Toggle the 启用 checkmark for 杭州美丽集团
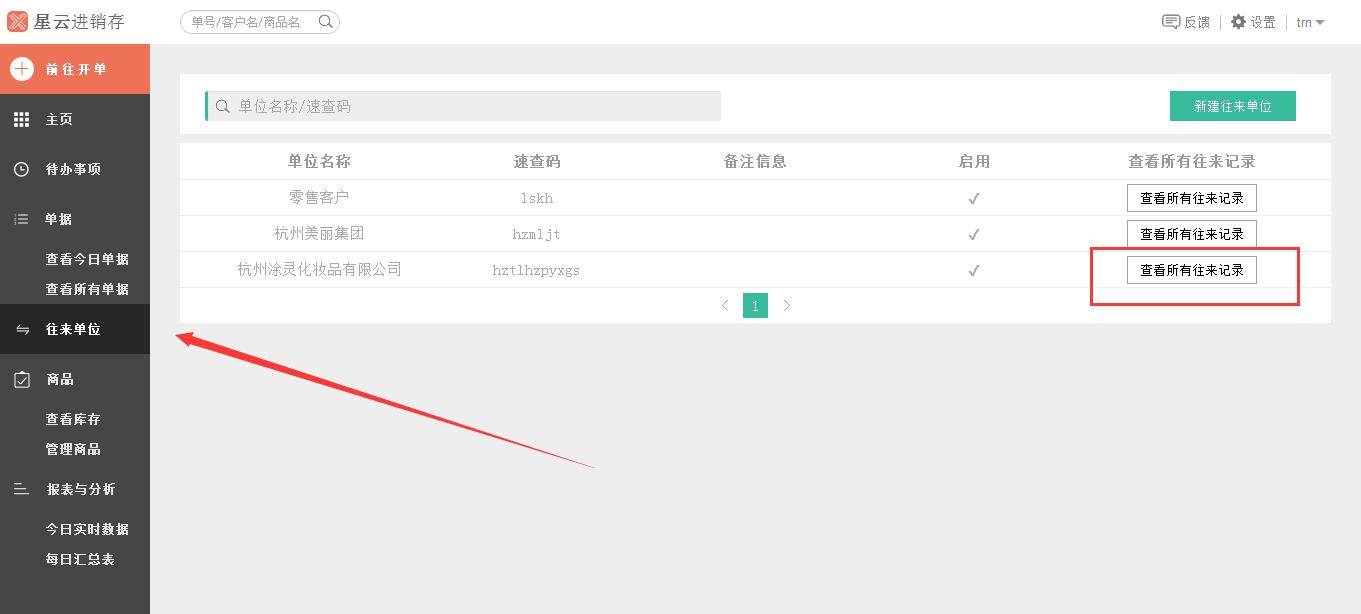This screenshot has width=1361, height=614. (973, 234)
